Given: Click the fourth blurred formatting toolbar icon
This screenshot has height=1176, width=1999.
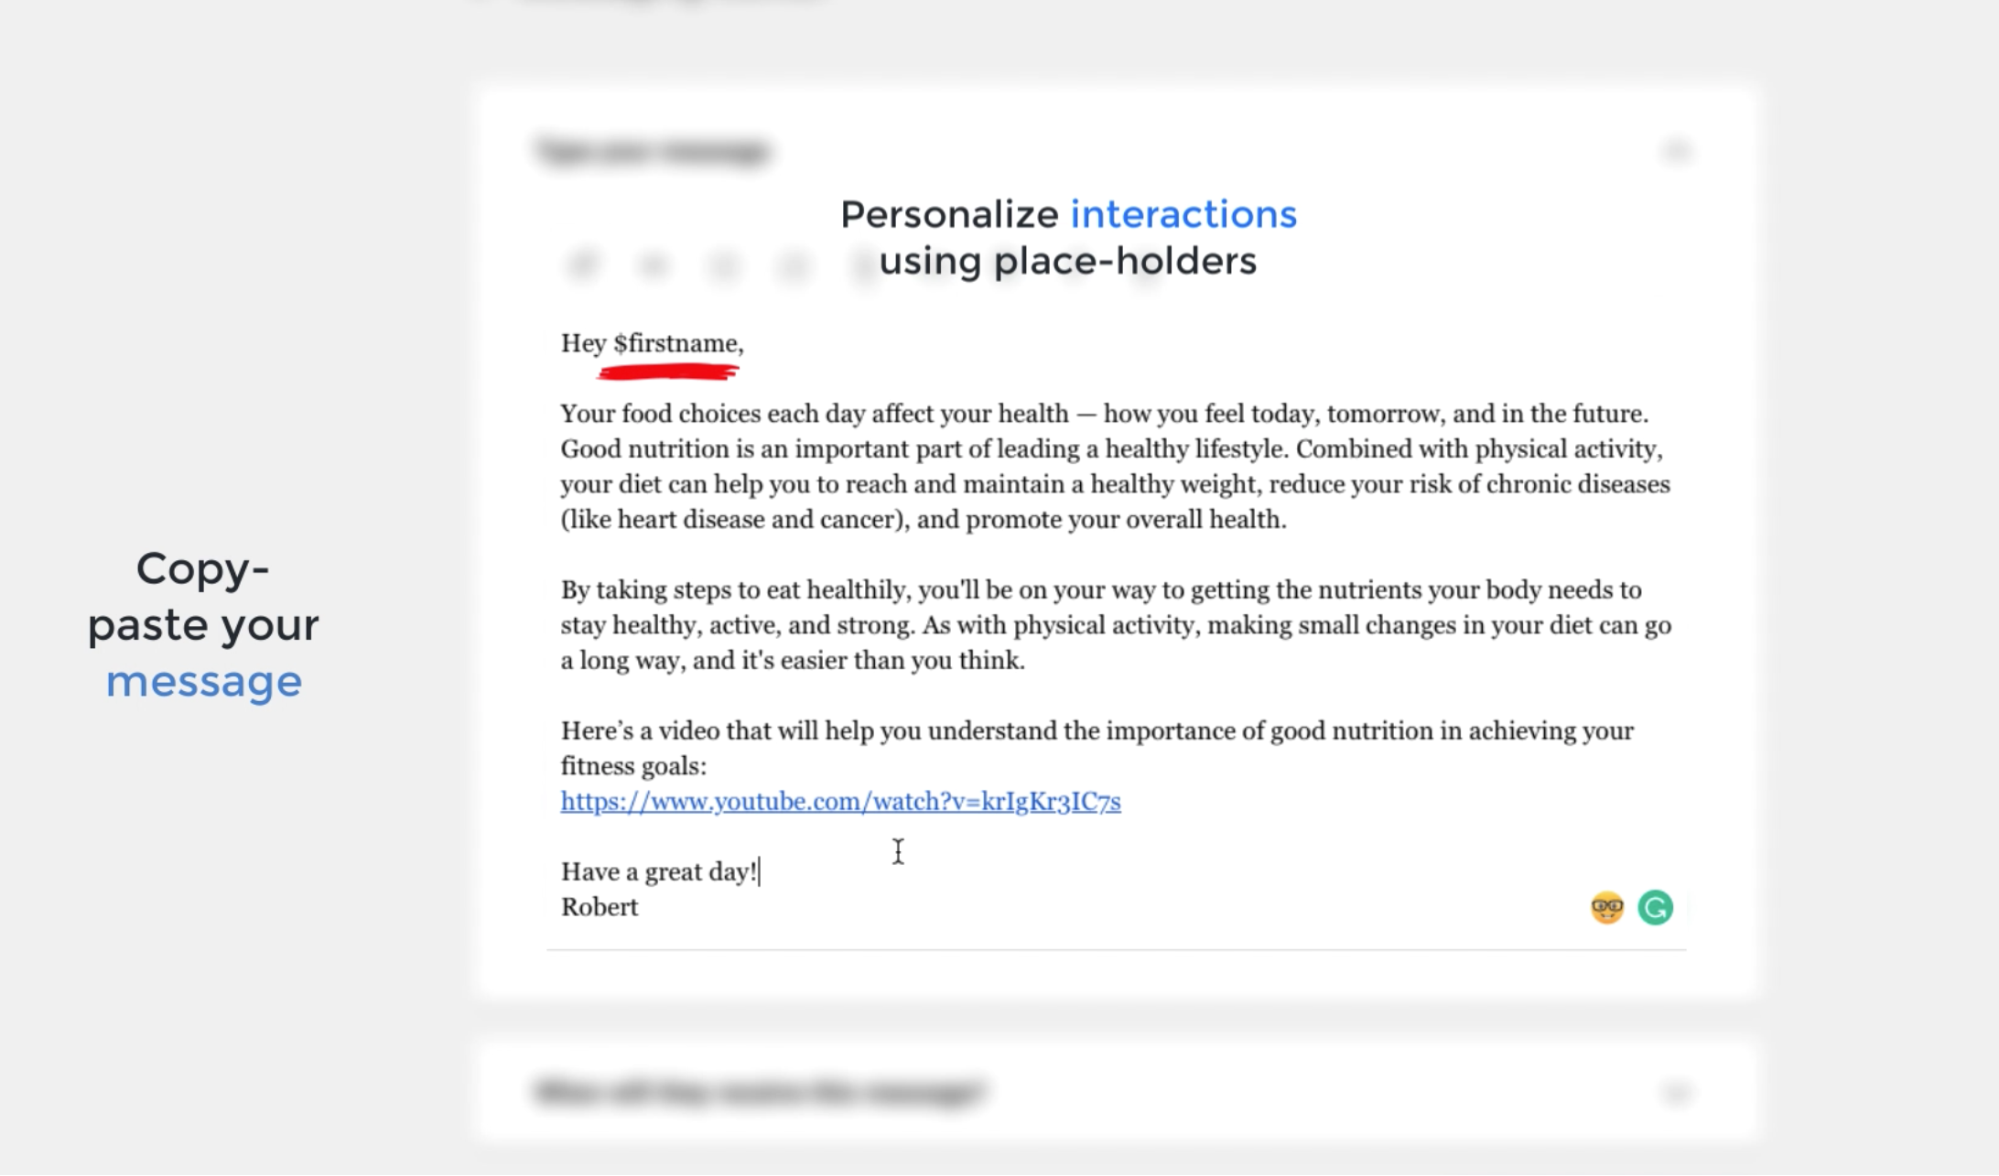Looking at the screenshot, I should coord(793,264).
